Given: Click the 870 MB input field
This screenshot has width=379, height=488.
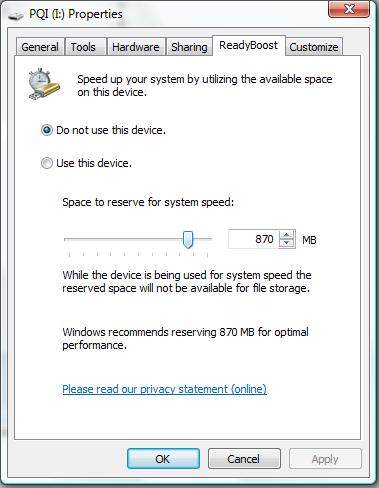Looking at the screenshot, I should (253, 239).
